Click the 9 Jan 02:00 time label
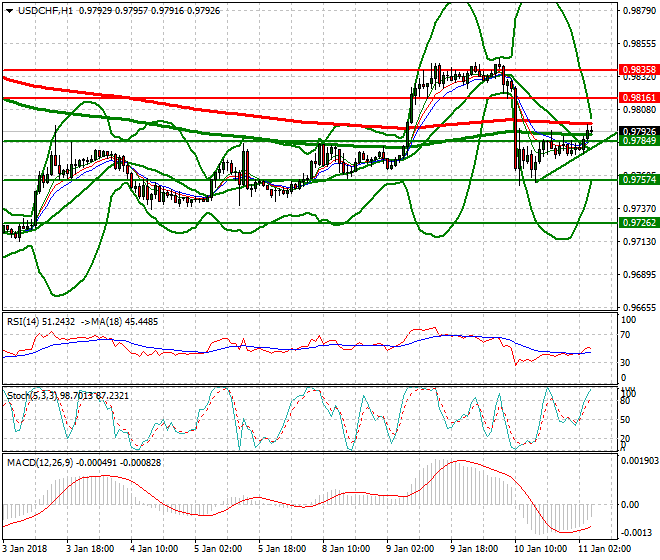Image resolution: width=660 pixels, height=560 pixels. click(410, 549)
